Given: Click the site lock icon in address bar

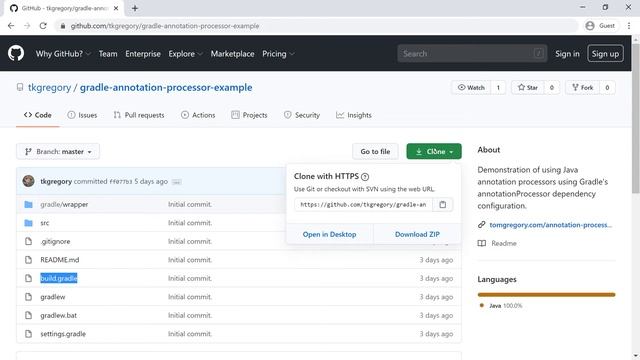Looking at the screenshot, I should pyautogui.click(x=62, y=26).
